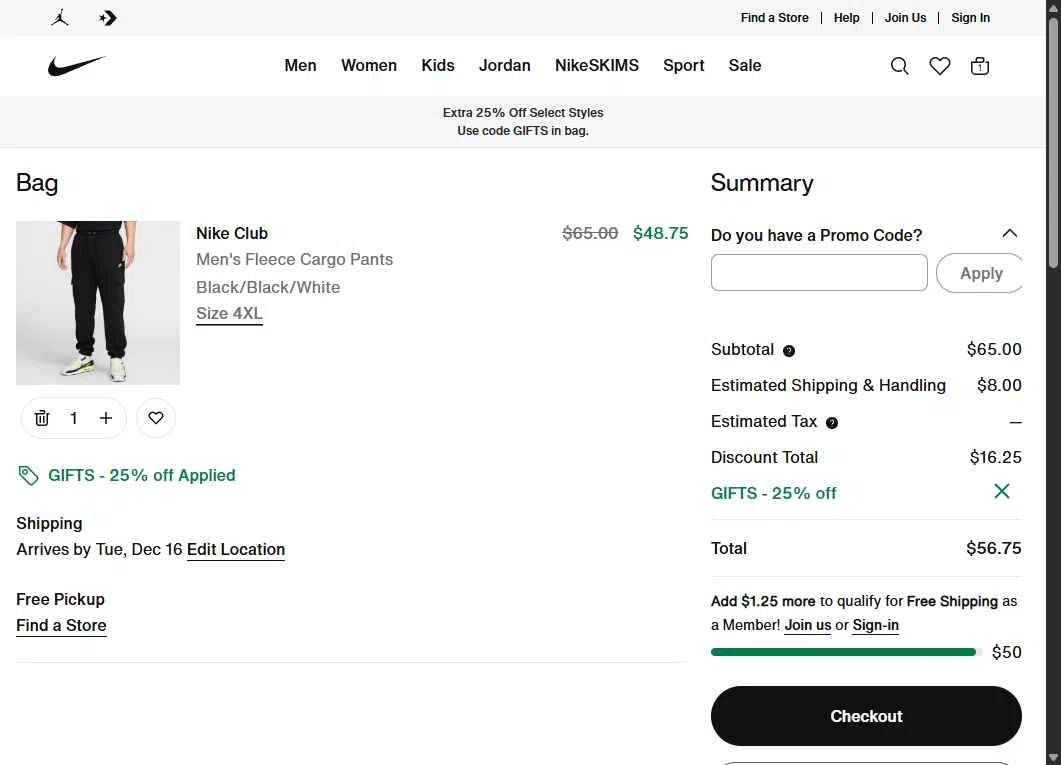
Task: Remove the GIFTS promo code with X
Action: [x=1002, y=491]
